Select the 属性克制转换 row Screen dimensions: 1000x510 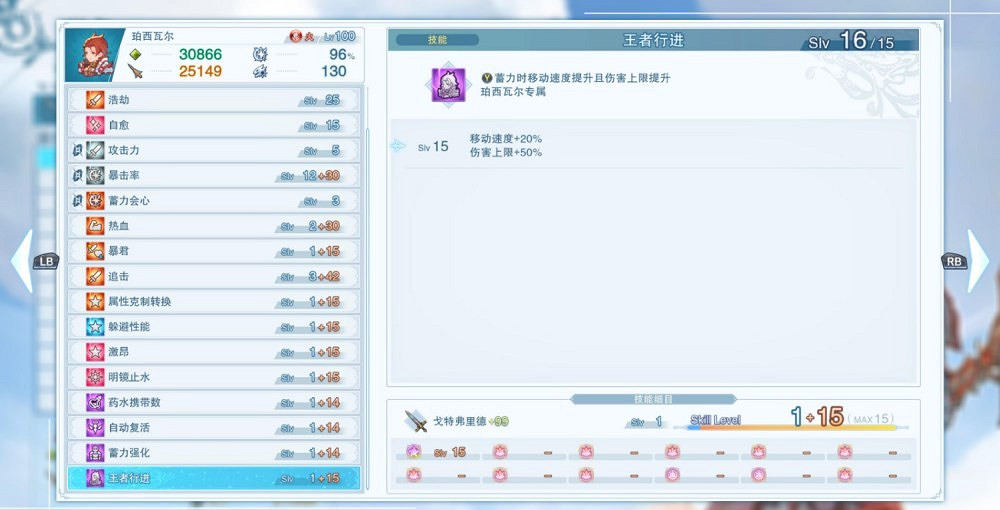[x=214, y=302]
